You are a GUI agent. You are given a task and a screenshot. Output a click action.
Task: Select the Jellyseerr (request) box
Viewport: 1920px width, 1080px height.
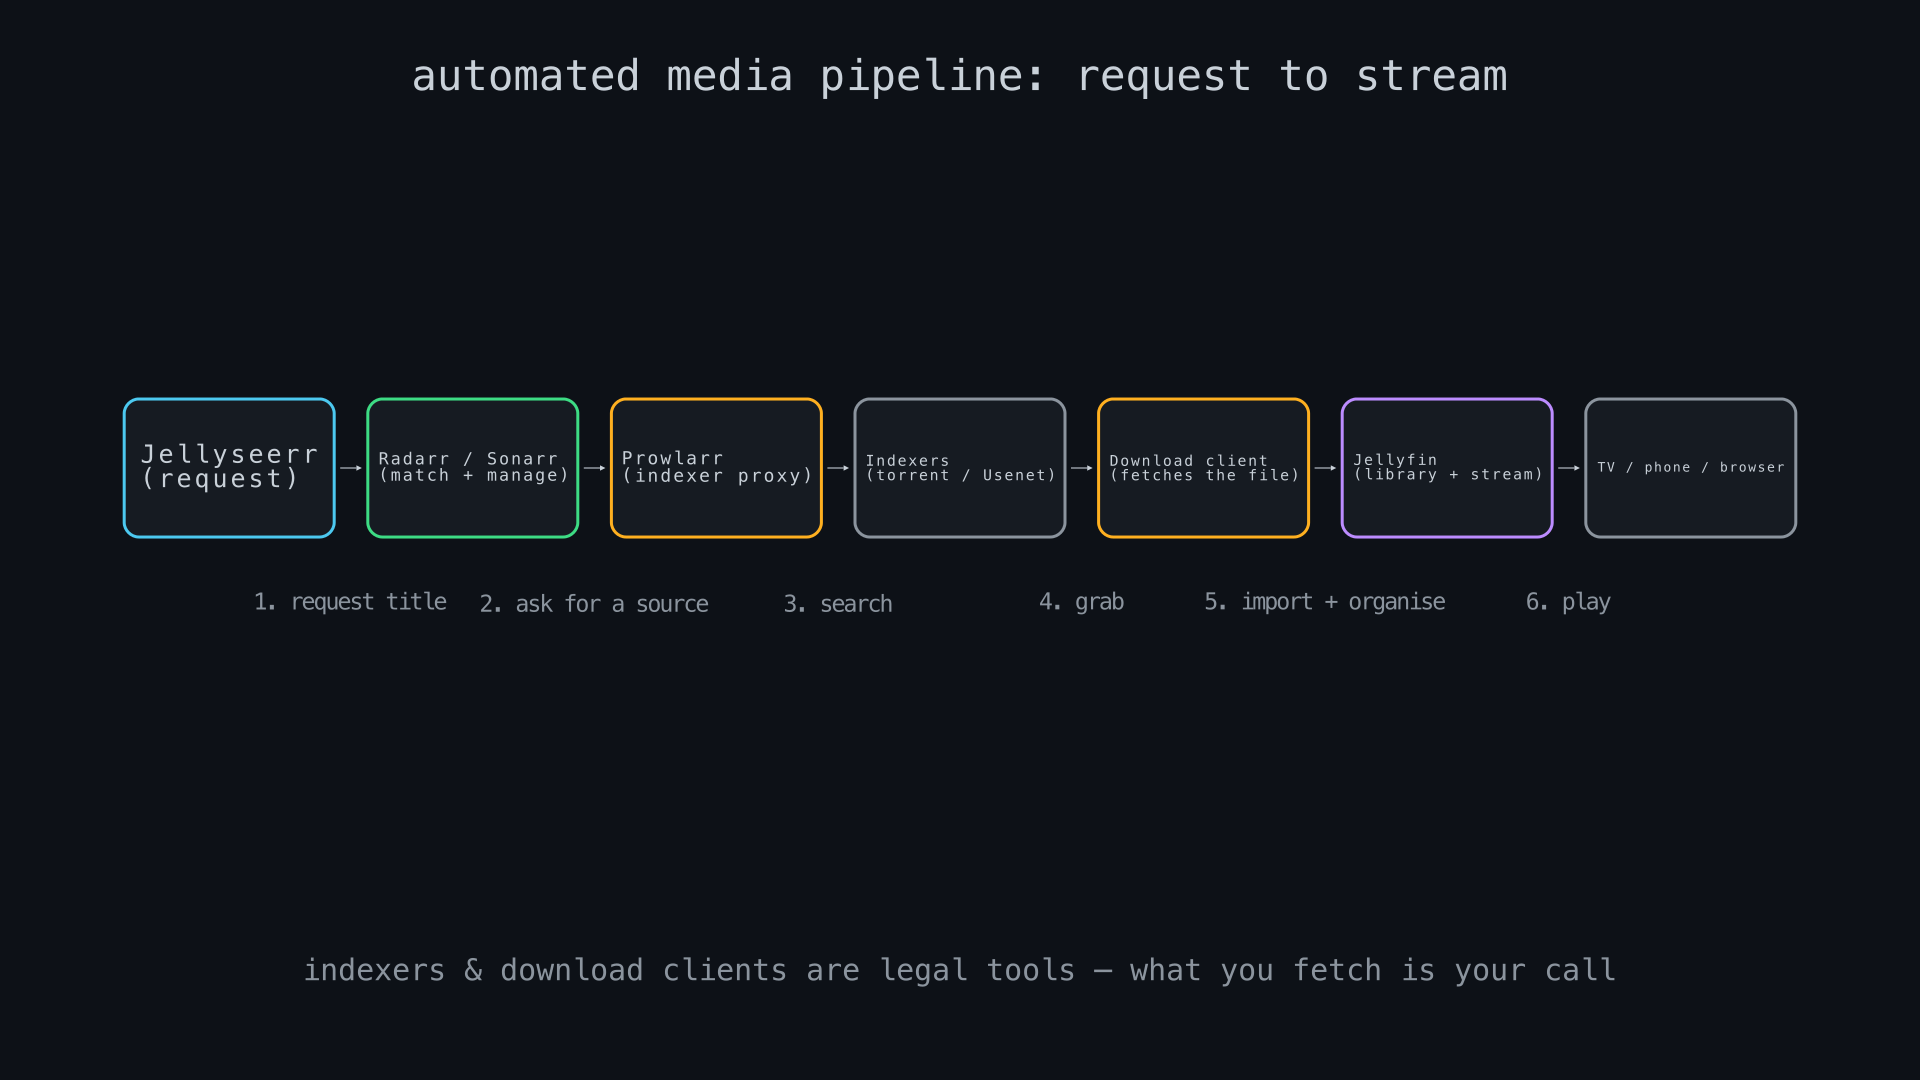pos(229,468)
